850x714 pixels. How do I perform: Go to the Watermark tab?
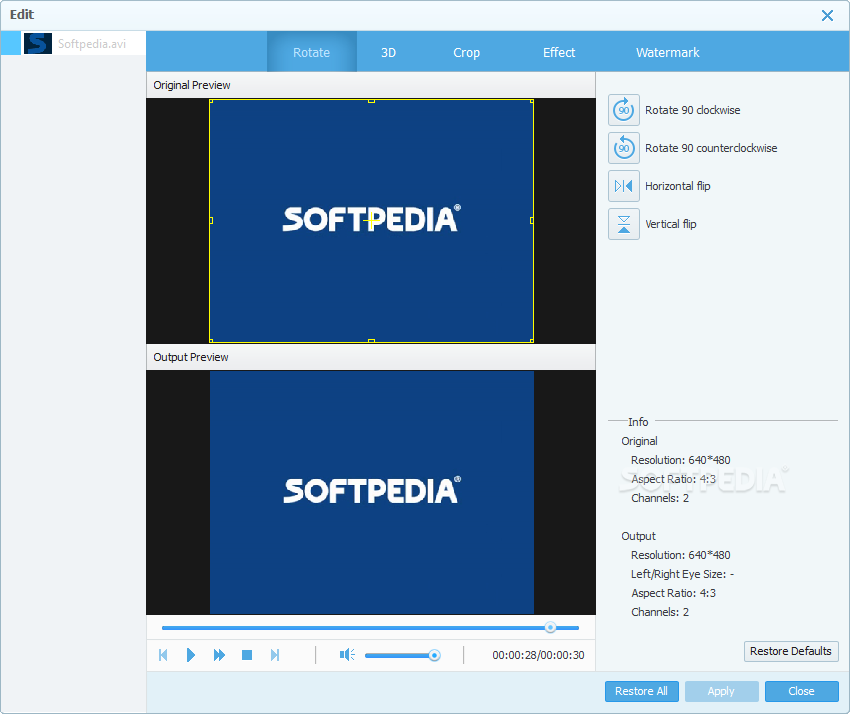667,53
